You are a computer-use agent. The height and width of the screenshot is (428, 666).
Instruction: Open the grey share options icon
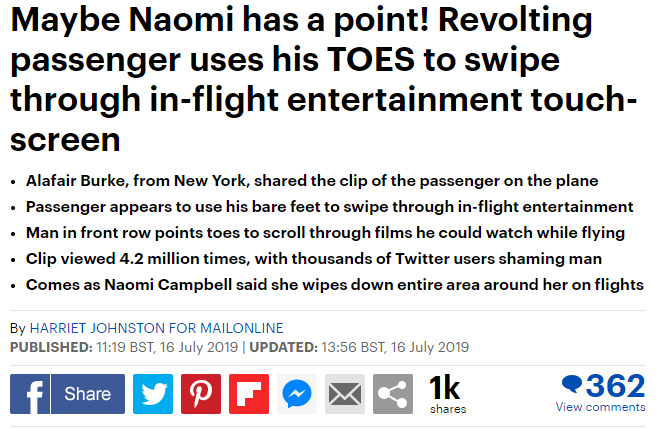click(x=393, y=394)
